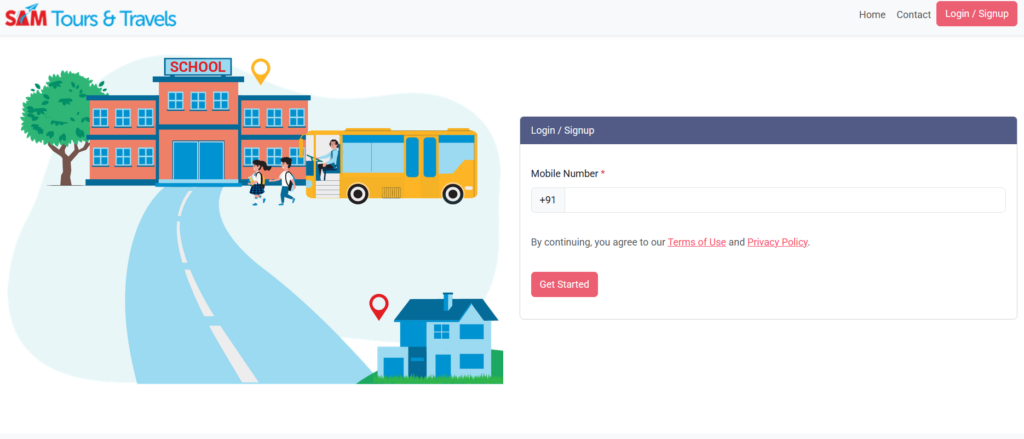This screenshot has width=1024, height=439.
Task: Open the Contact menu item
Action: 913,14
